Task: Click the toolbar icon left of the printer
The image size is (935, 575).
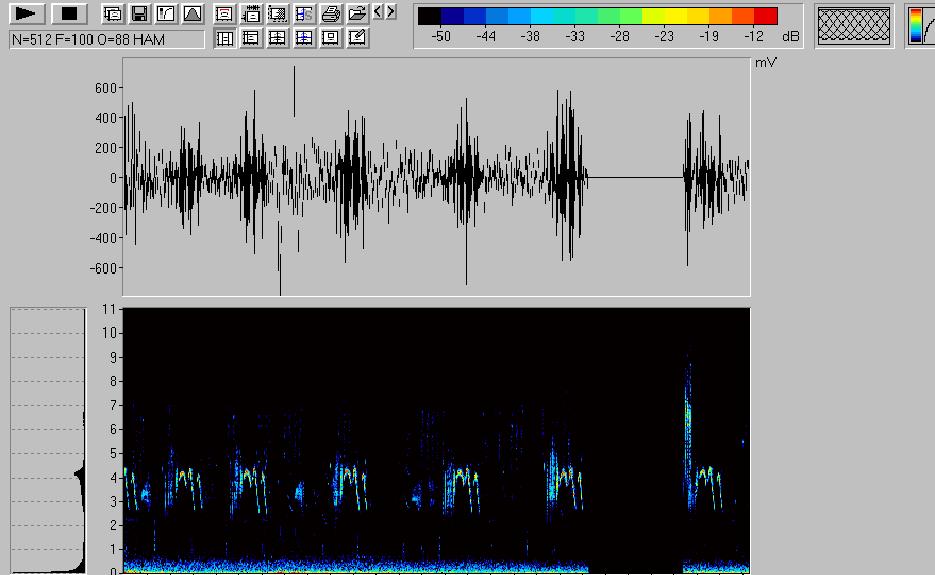Action: (304, 14)
